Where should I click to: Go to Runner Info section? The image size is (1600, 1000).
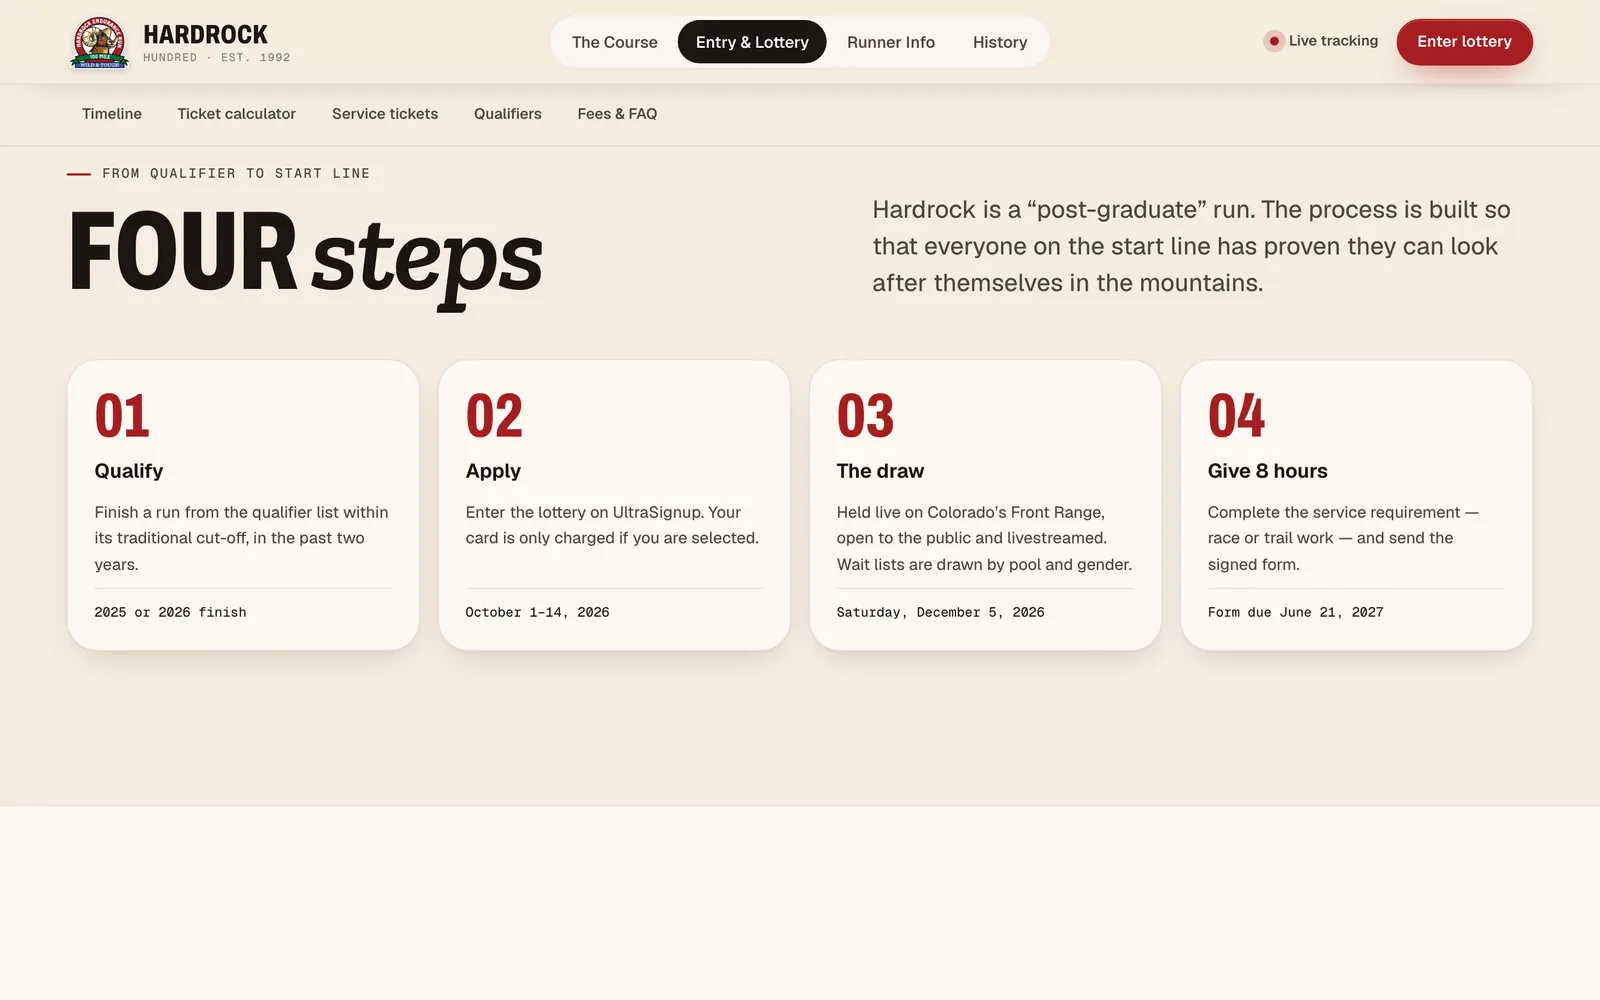click(x=890, y=42)
